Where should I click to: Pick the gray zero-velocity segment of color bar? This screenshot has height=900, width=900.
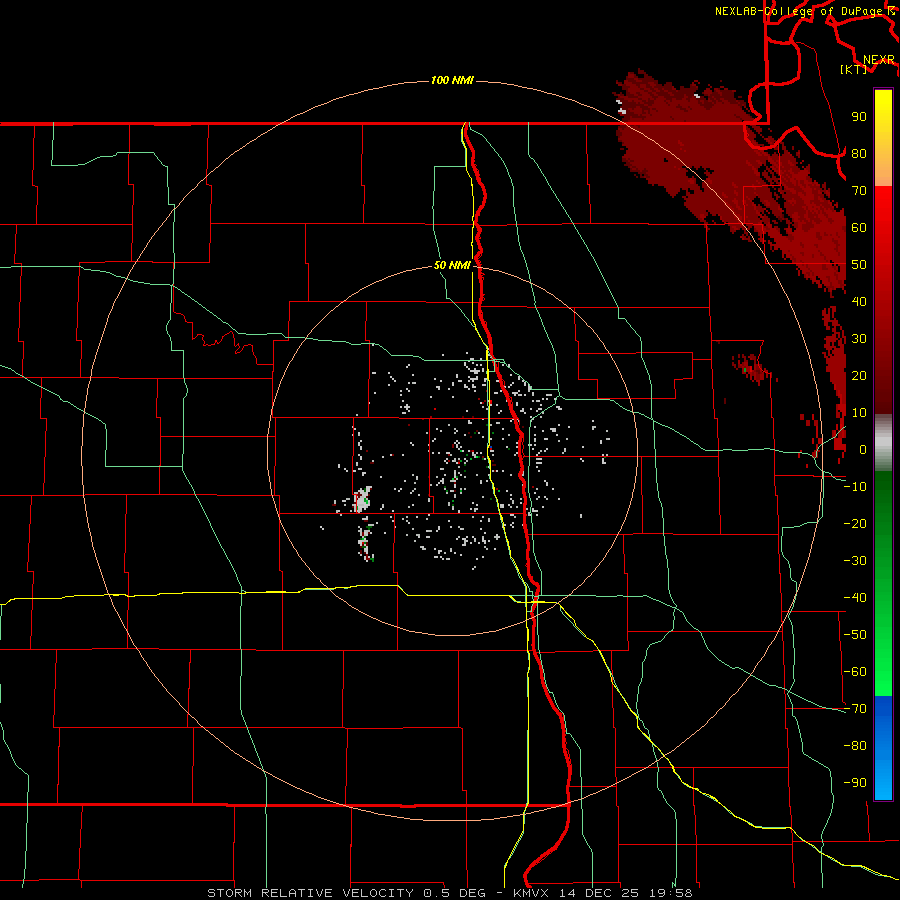coord(883,443)
